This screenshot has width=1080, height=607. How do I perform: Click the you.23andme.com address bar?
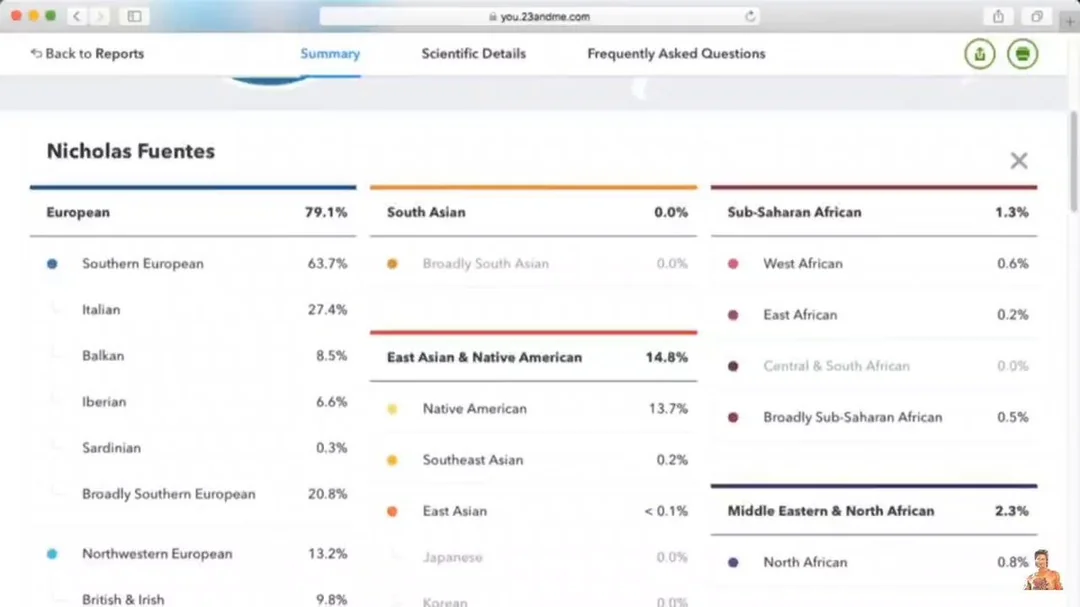(540, 16)
